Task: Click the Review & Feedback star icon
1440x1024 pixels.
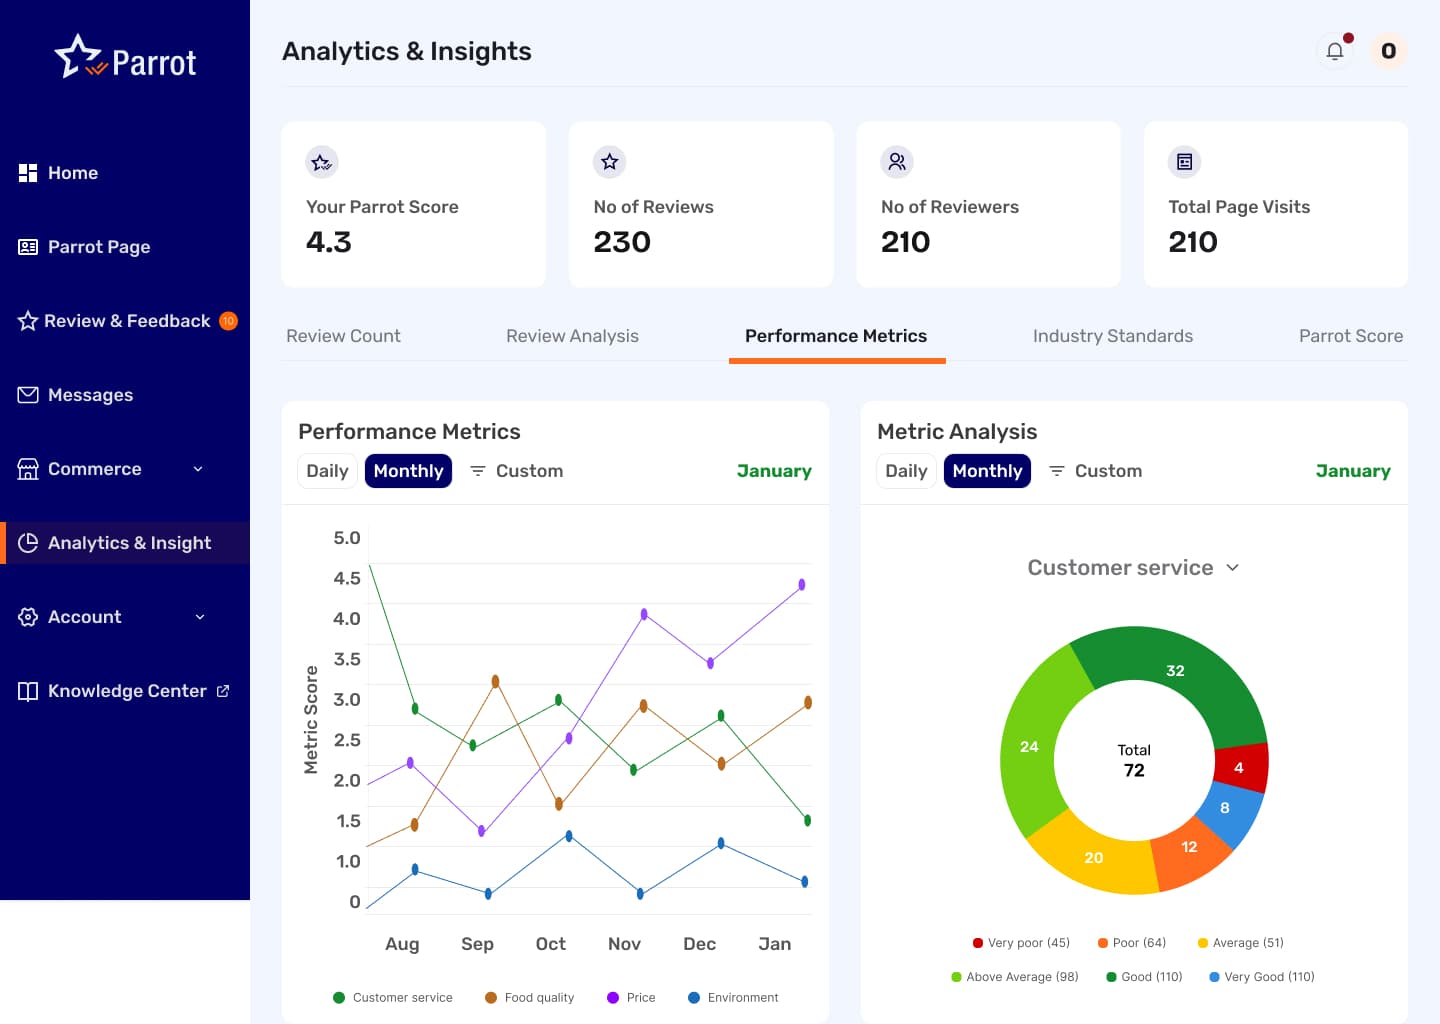Action: pos(28,321)
